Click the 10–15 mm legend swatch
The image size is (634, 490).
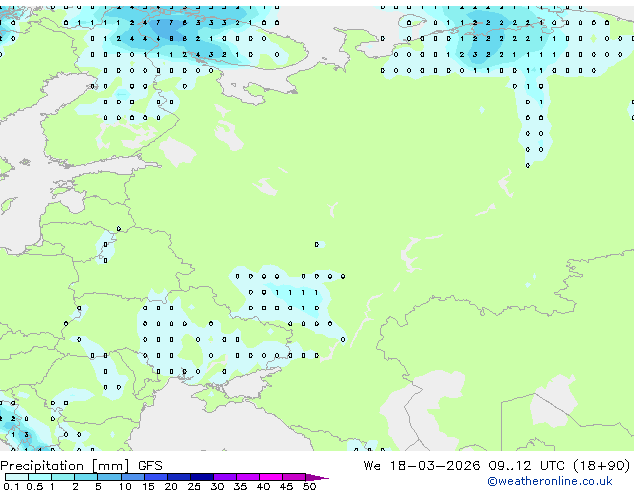[x=133, y=477]
